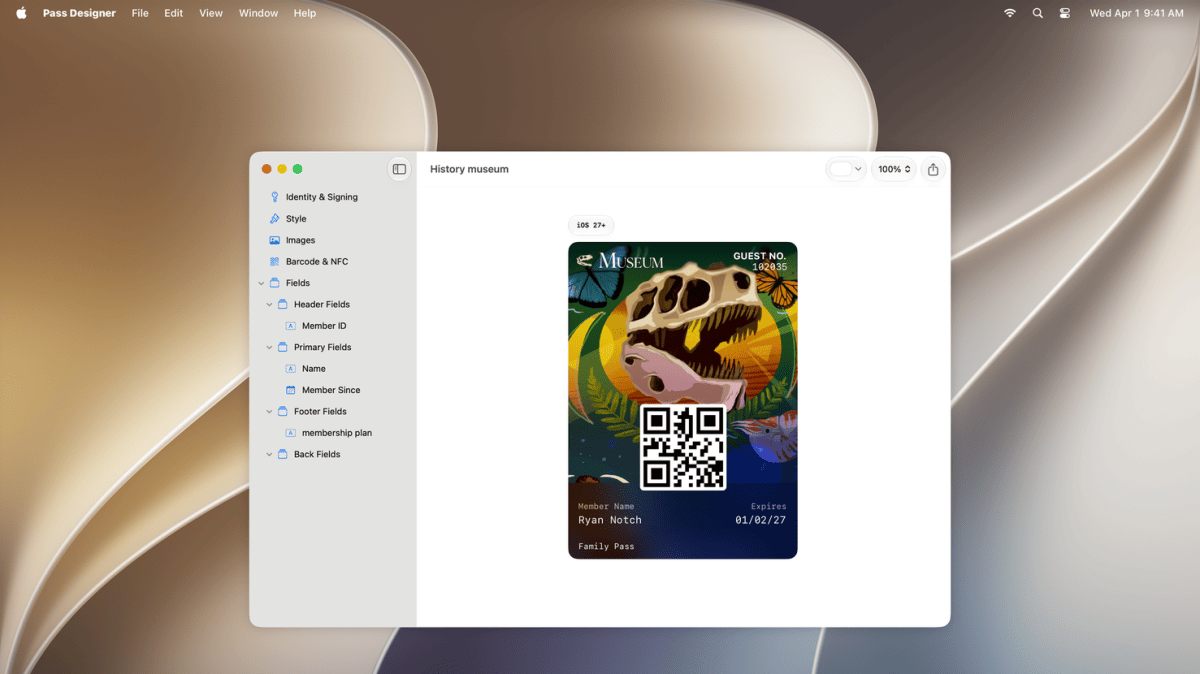Click the Wi-Fi status icon
Image resolution: width=1200 pixels, height=674 pixels.
pyautogui.click(x=1010, y=13)
